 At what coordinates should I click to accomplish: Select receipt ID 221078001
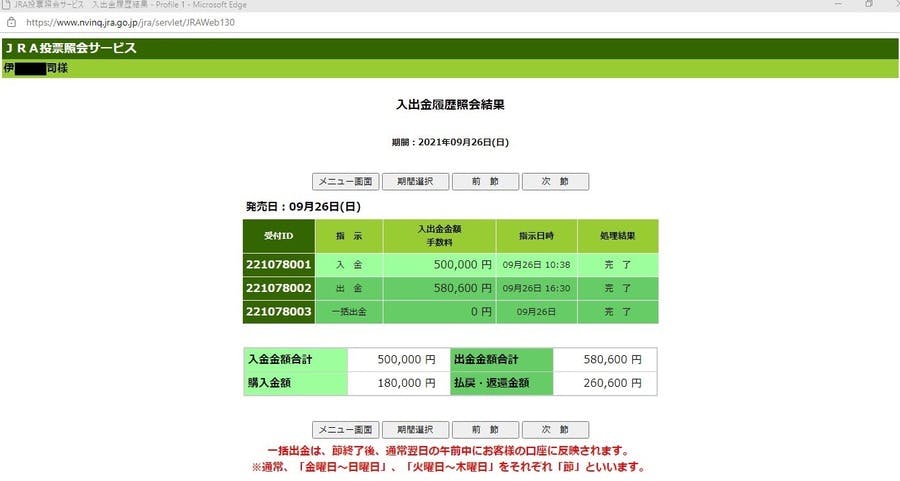[x=279, y=265]
